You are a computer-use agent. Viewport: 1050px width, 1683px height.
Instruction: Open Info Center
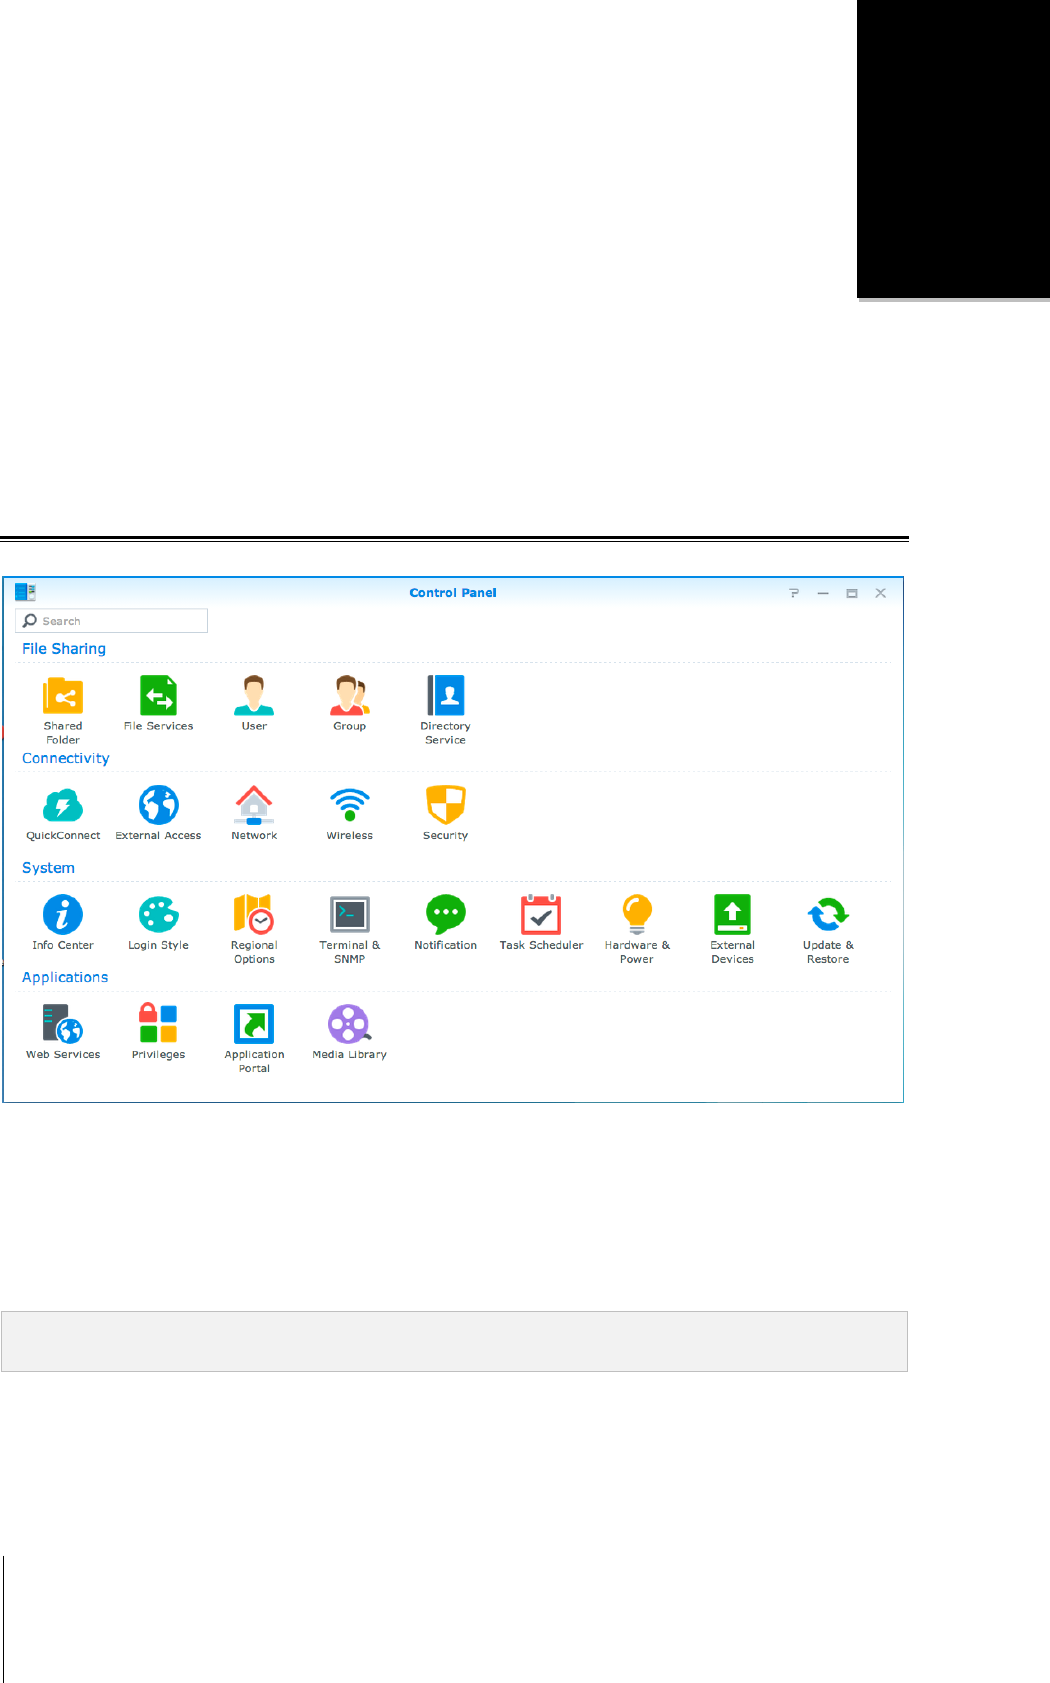click(63, 915)
